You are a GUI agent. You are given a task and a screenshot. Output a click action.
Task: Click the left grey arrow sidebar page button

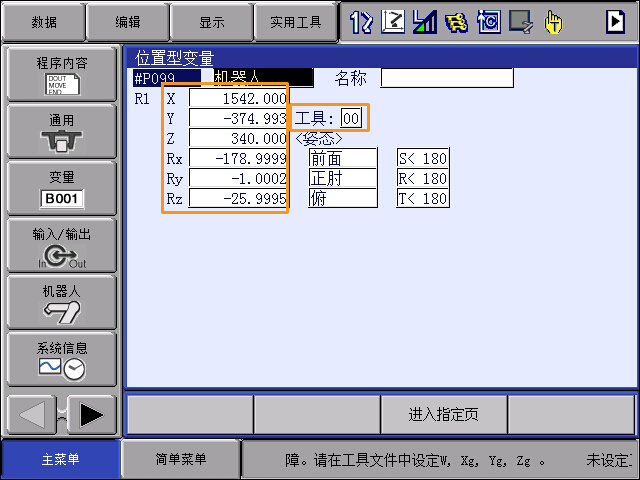(31, 415)
